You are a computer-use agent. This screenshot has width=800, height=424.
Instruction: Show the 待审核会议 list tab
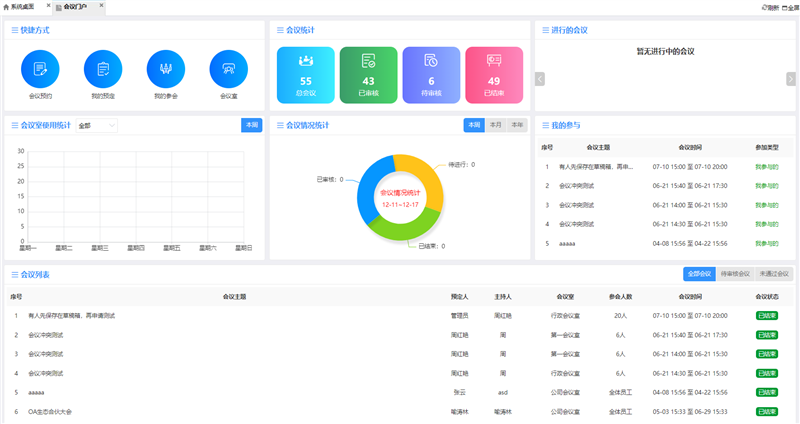[x=735, y=273]
